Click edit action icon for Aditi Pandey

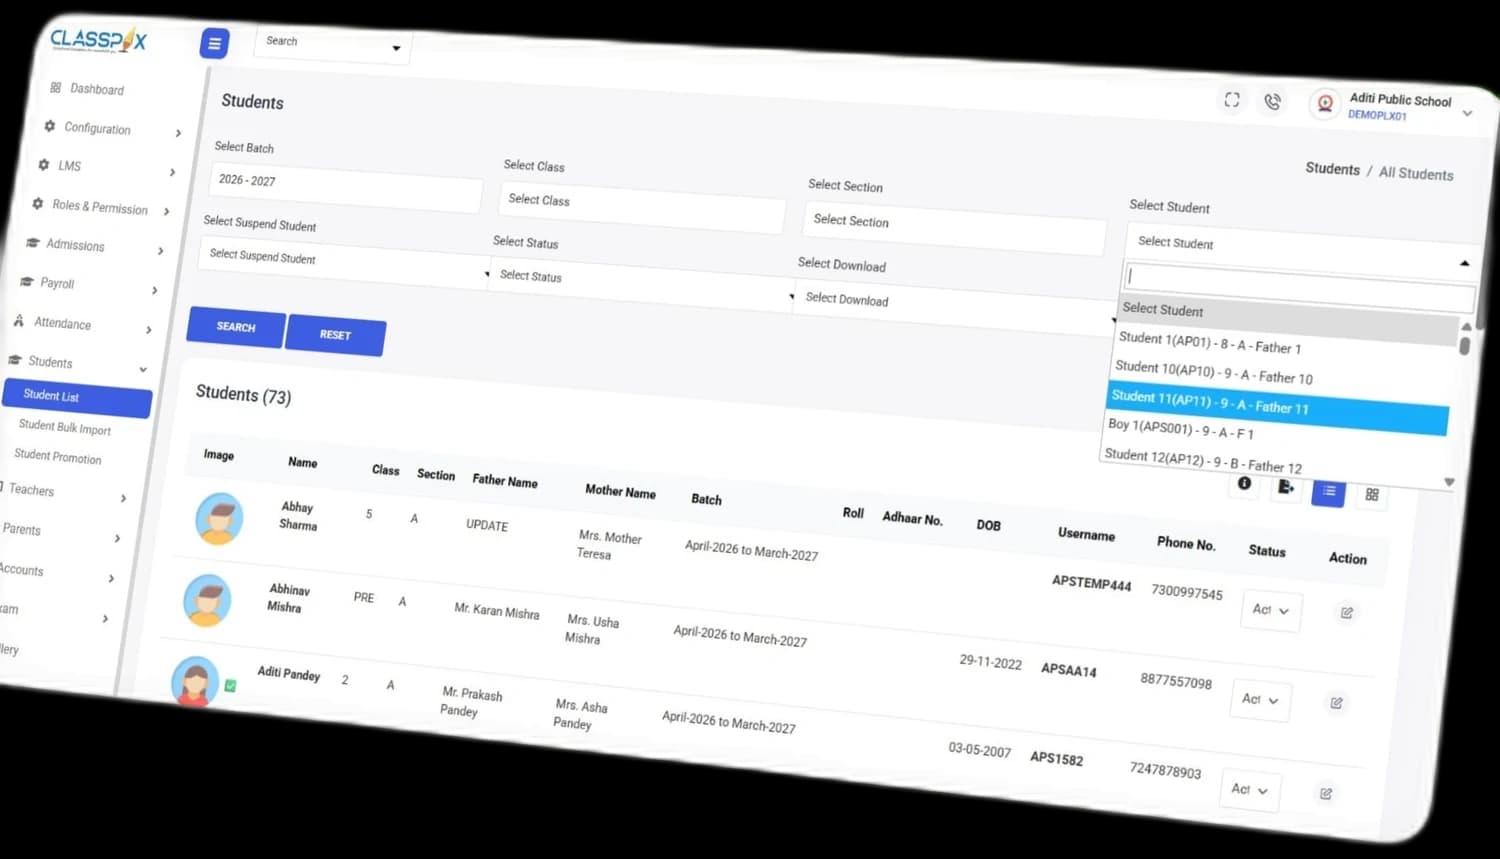point(1325,794)
